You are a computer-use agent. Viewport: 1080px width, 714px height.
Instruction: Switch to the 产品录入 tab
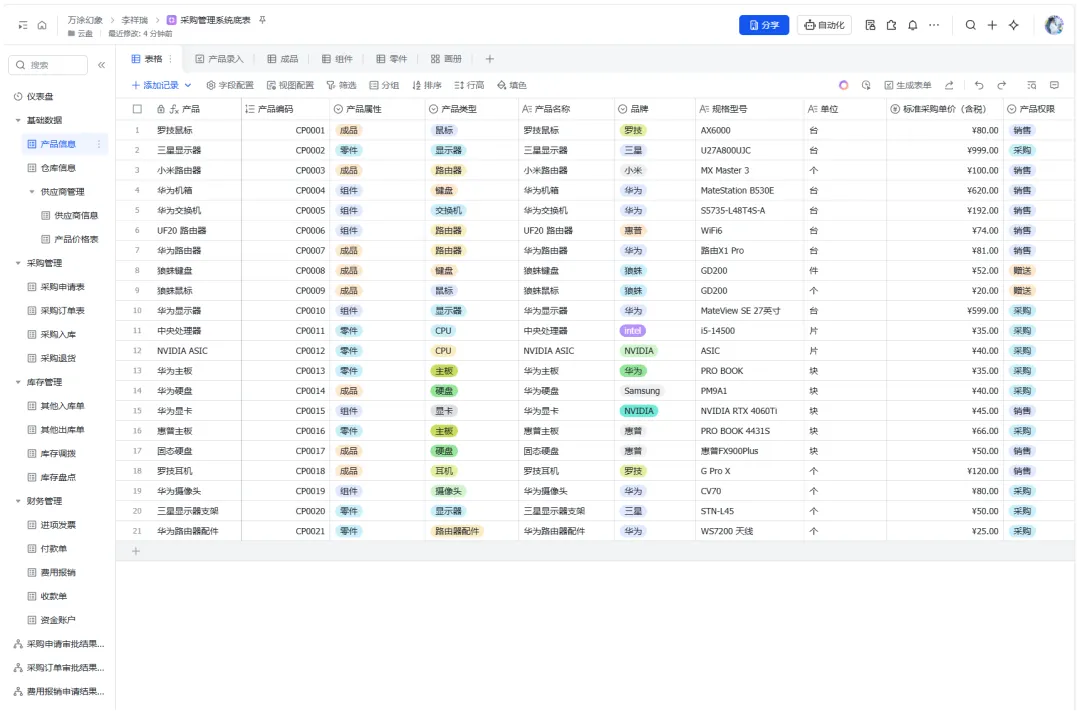coord(219,59)
